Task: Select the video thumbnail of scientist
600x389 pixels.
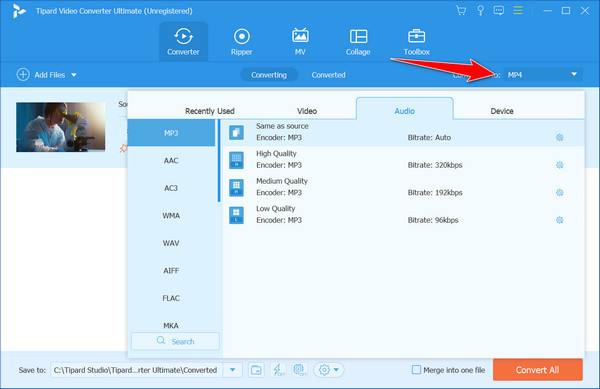Action: click(60, 127)
